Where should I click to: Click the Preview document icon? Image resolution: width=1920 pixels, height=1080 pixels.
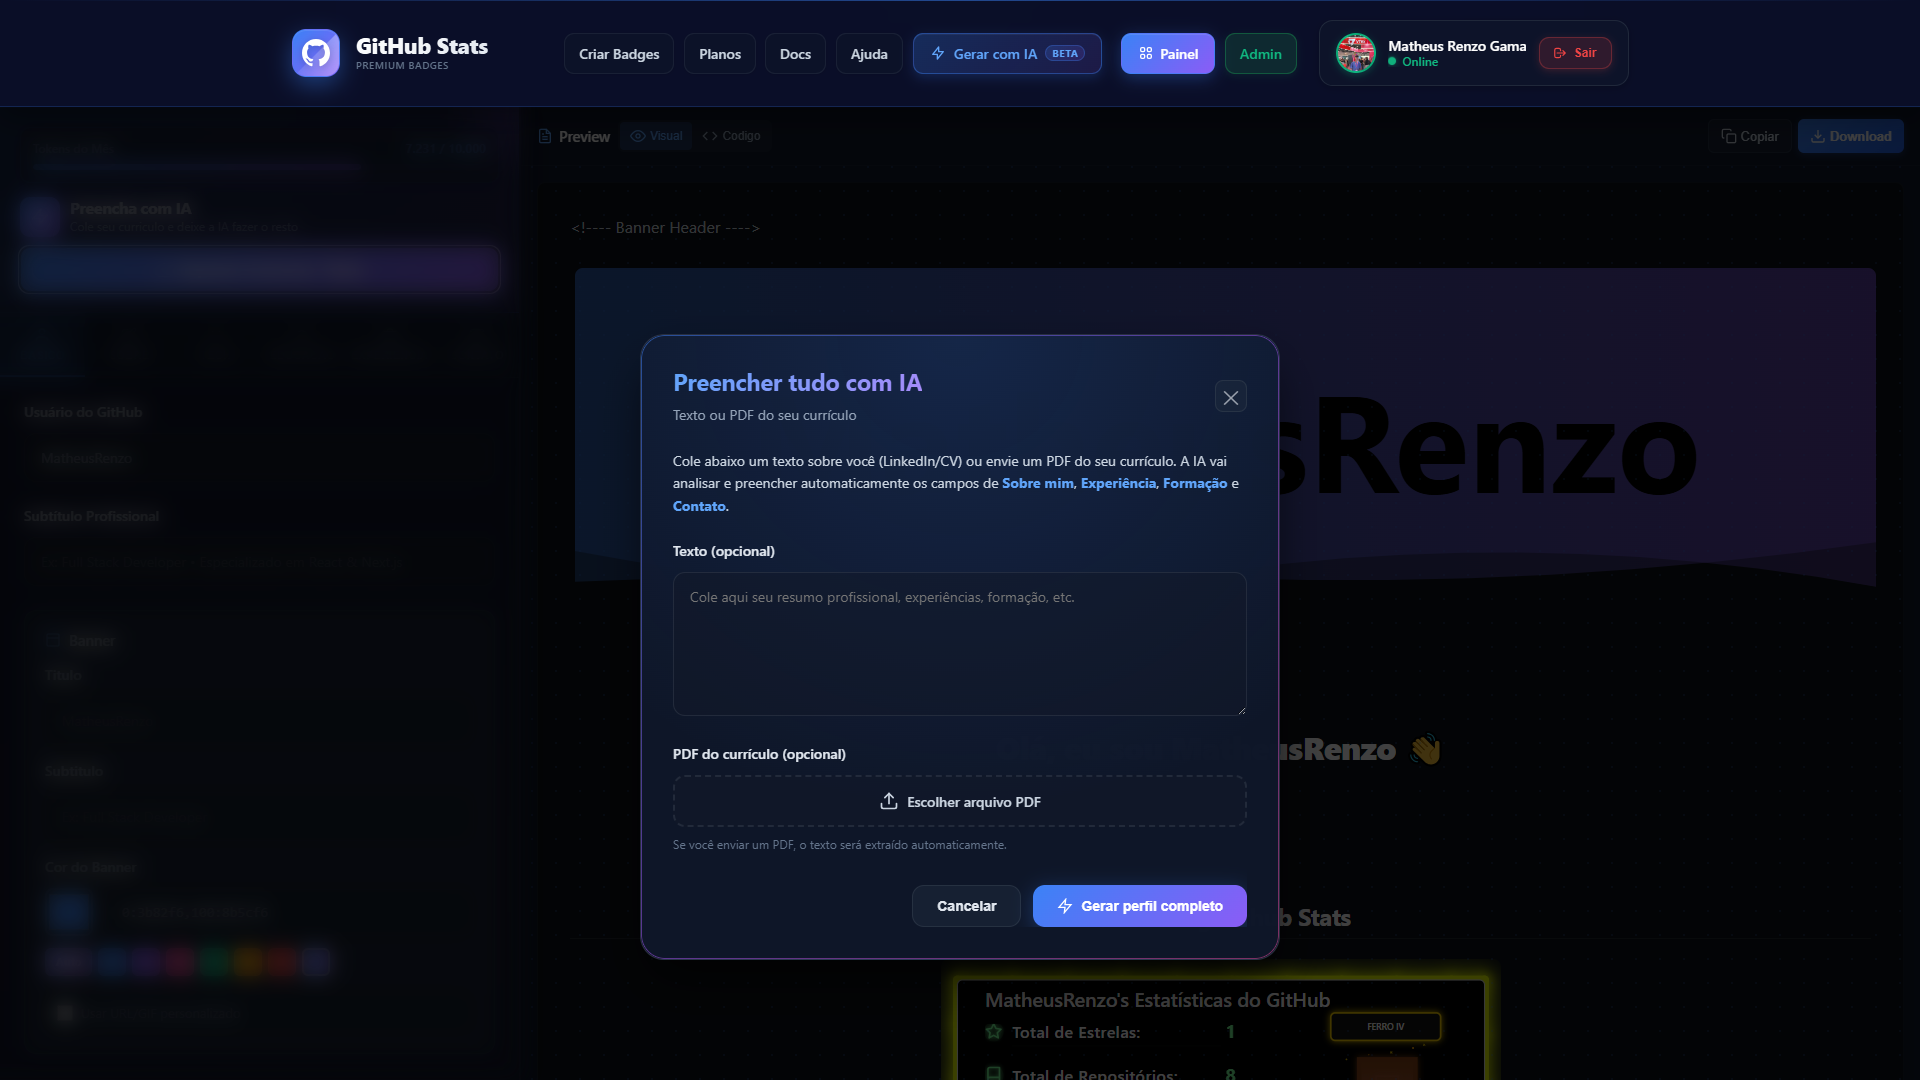click(x=545, y=136)
